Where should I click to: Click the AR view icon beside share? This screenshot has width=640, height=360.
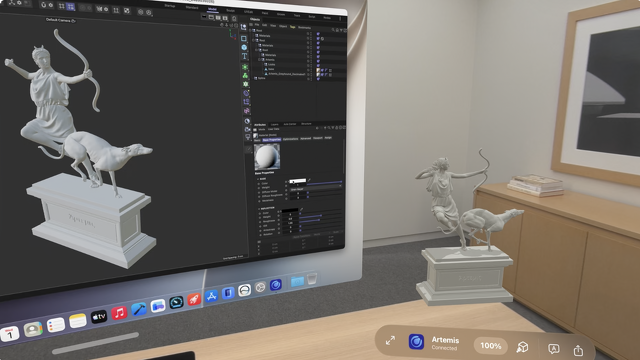(x=553, y=349)
